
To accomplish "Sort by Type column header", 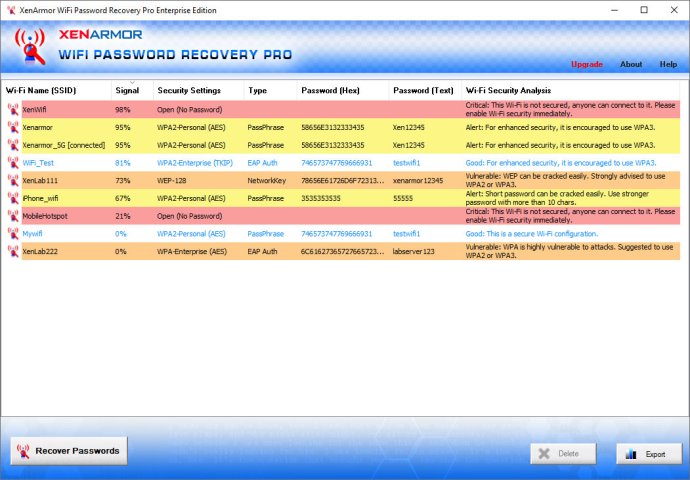I will (x=271, y=90).
